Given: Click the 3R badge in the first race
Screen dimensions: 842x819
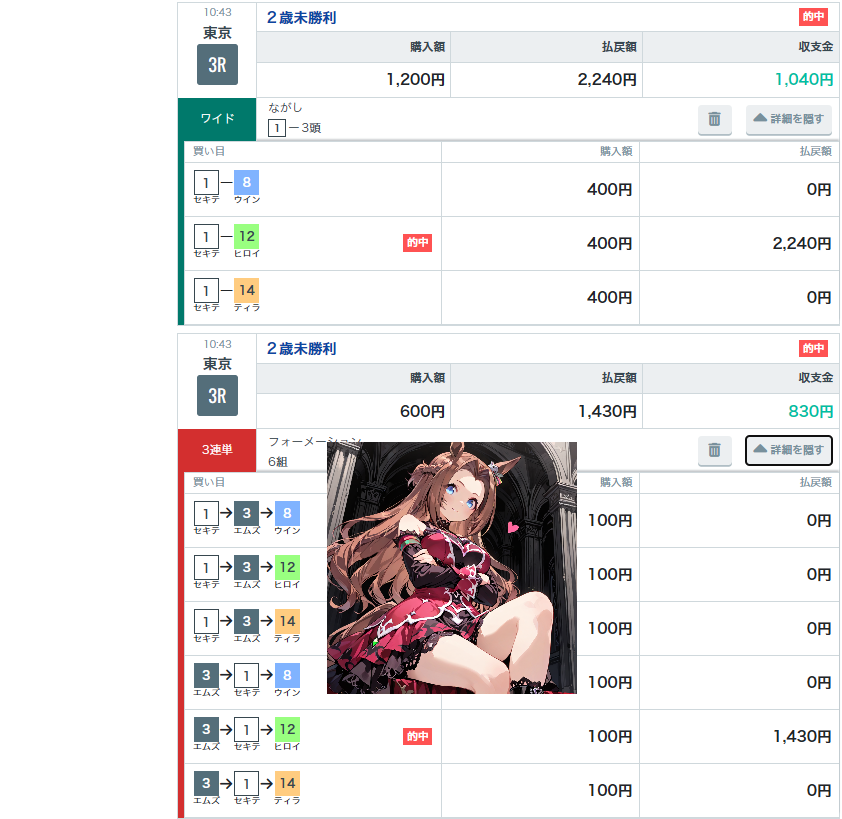Looking at the screenshot, I should tap(217, 65).
